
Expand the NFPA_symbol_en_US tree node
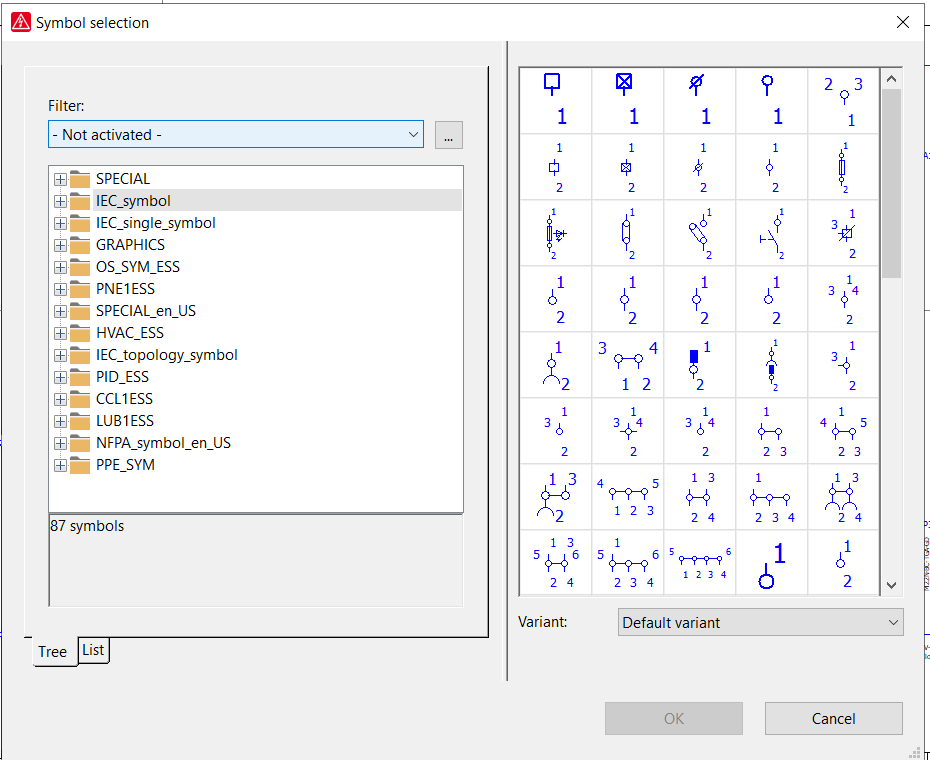[x=60, y=443]
